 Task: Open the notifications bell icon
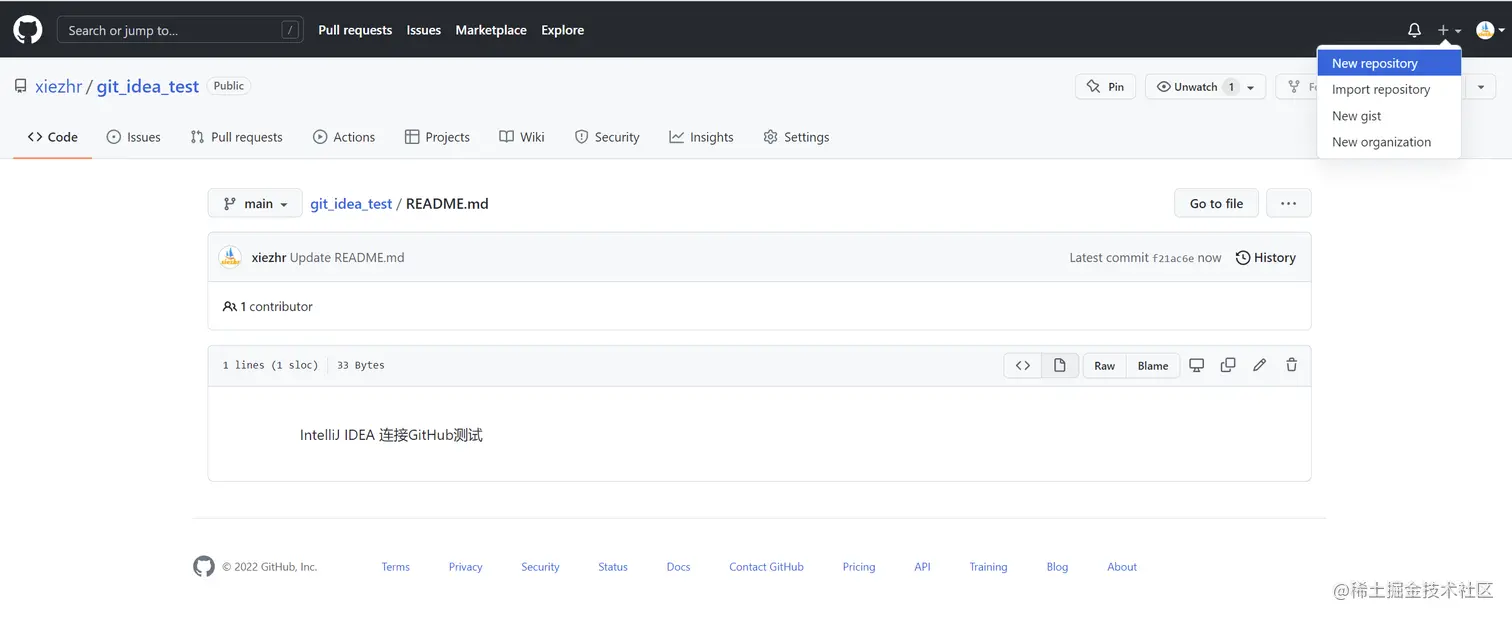click(x=1414, y=30)
